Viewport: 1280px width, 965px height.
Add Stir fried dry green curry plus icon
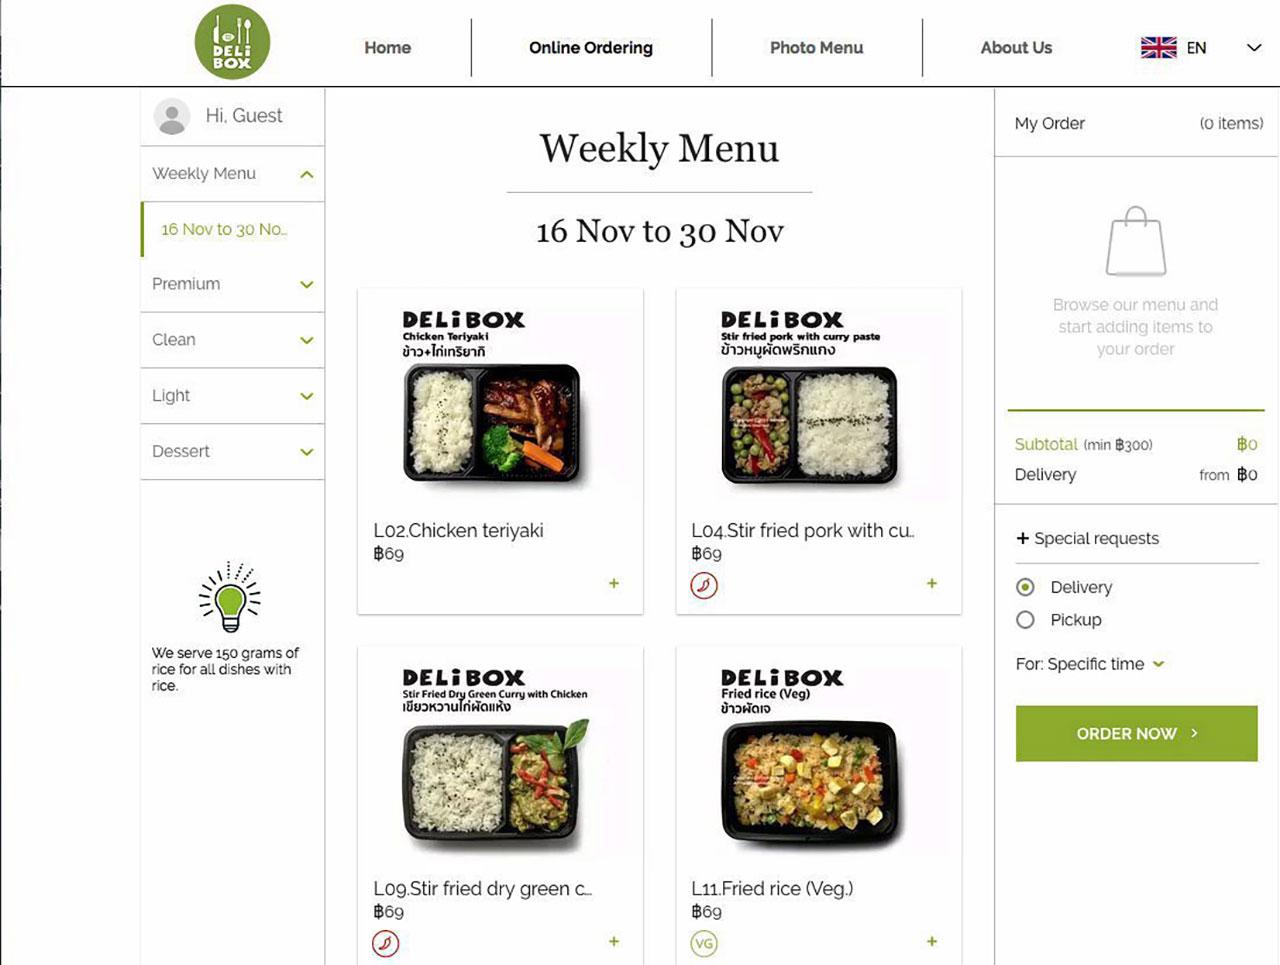(614, 941)
